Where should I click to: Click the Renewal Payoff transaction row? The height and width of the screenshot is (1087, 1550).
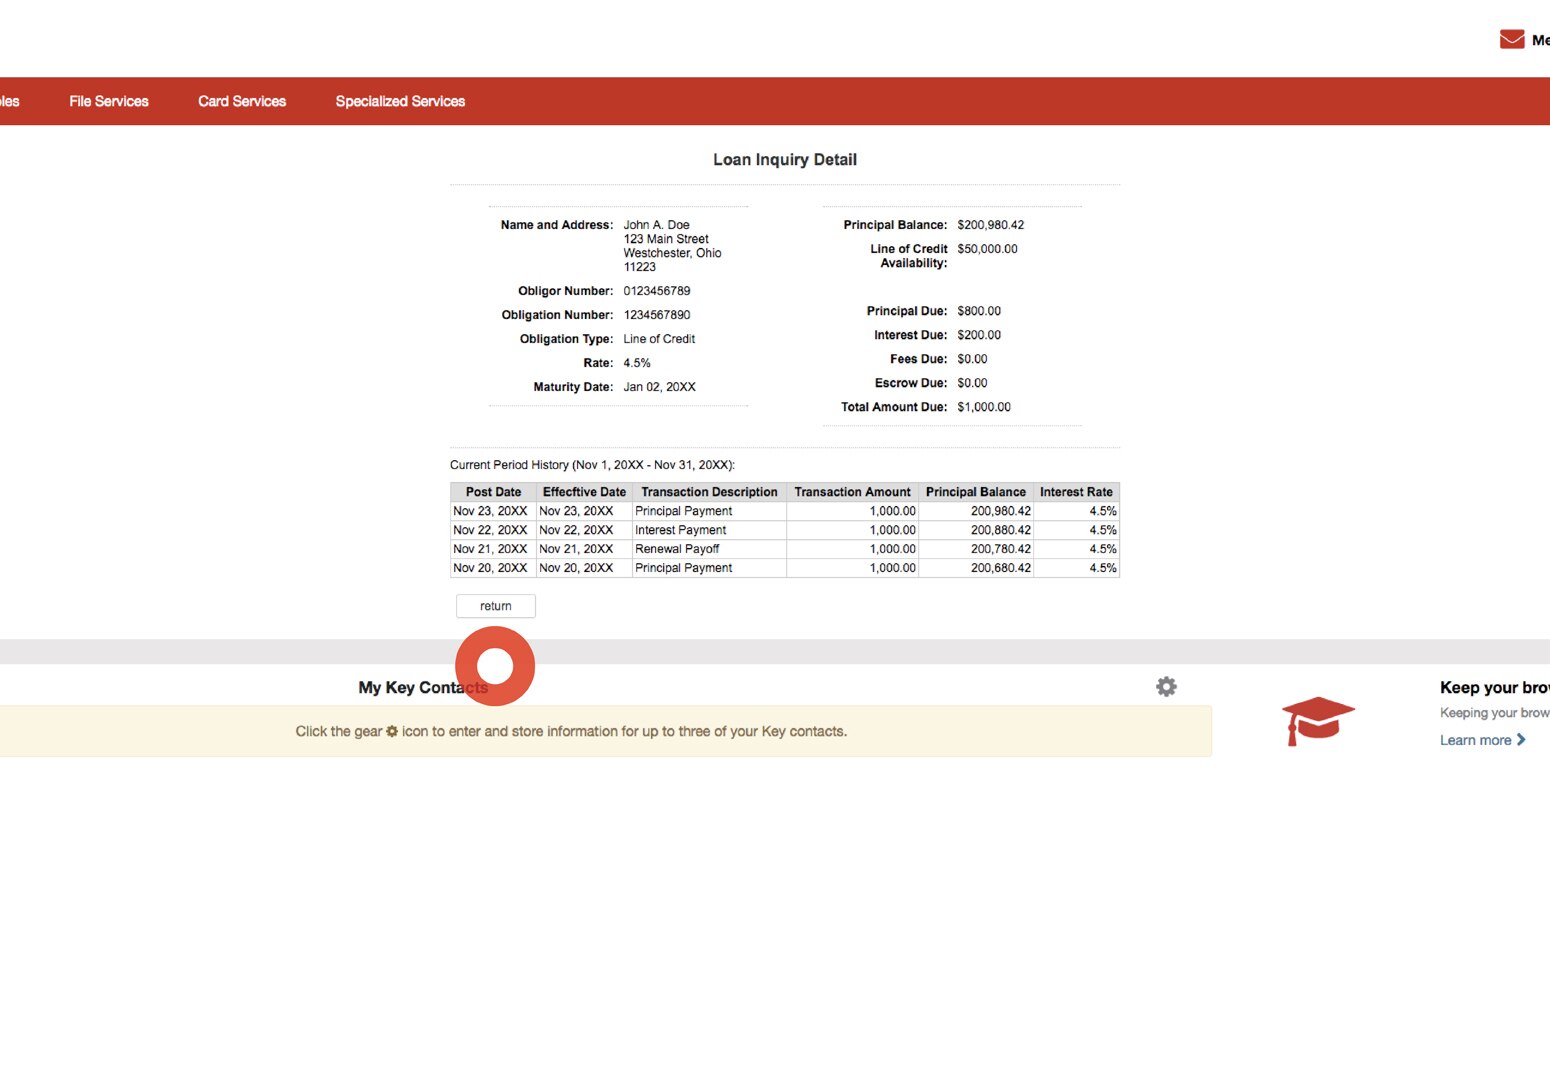click(x=677, y=548)
